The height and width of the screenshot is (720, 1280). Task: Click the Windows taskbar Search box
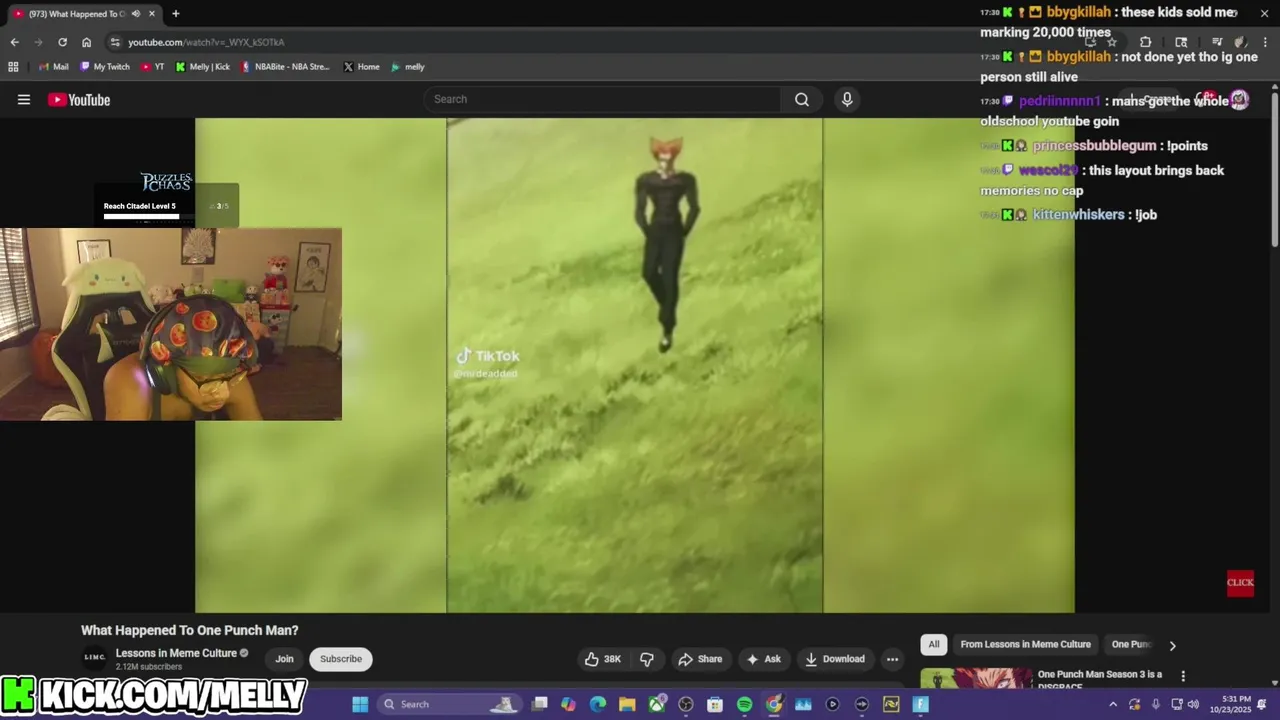click(450, 704)
